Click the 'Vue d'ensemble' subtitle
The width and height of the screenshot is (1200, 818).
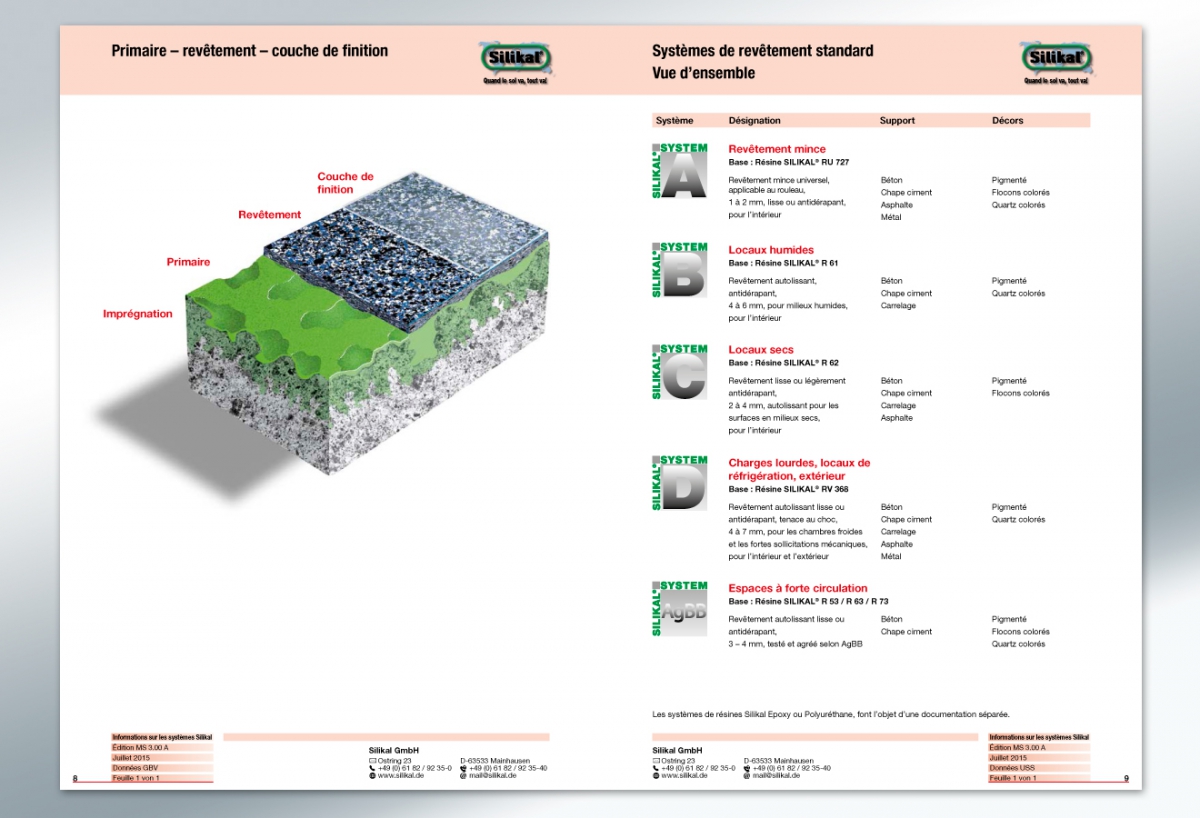(704, 73)
